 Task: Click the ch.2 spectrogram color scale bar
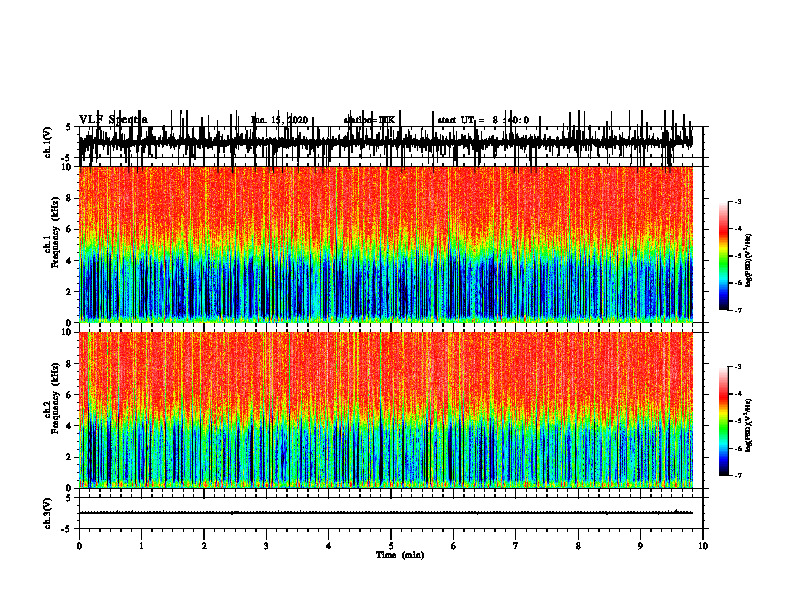coord(724,421)
